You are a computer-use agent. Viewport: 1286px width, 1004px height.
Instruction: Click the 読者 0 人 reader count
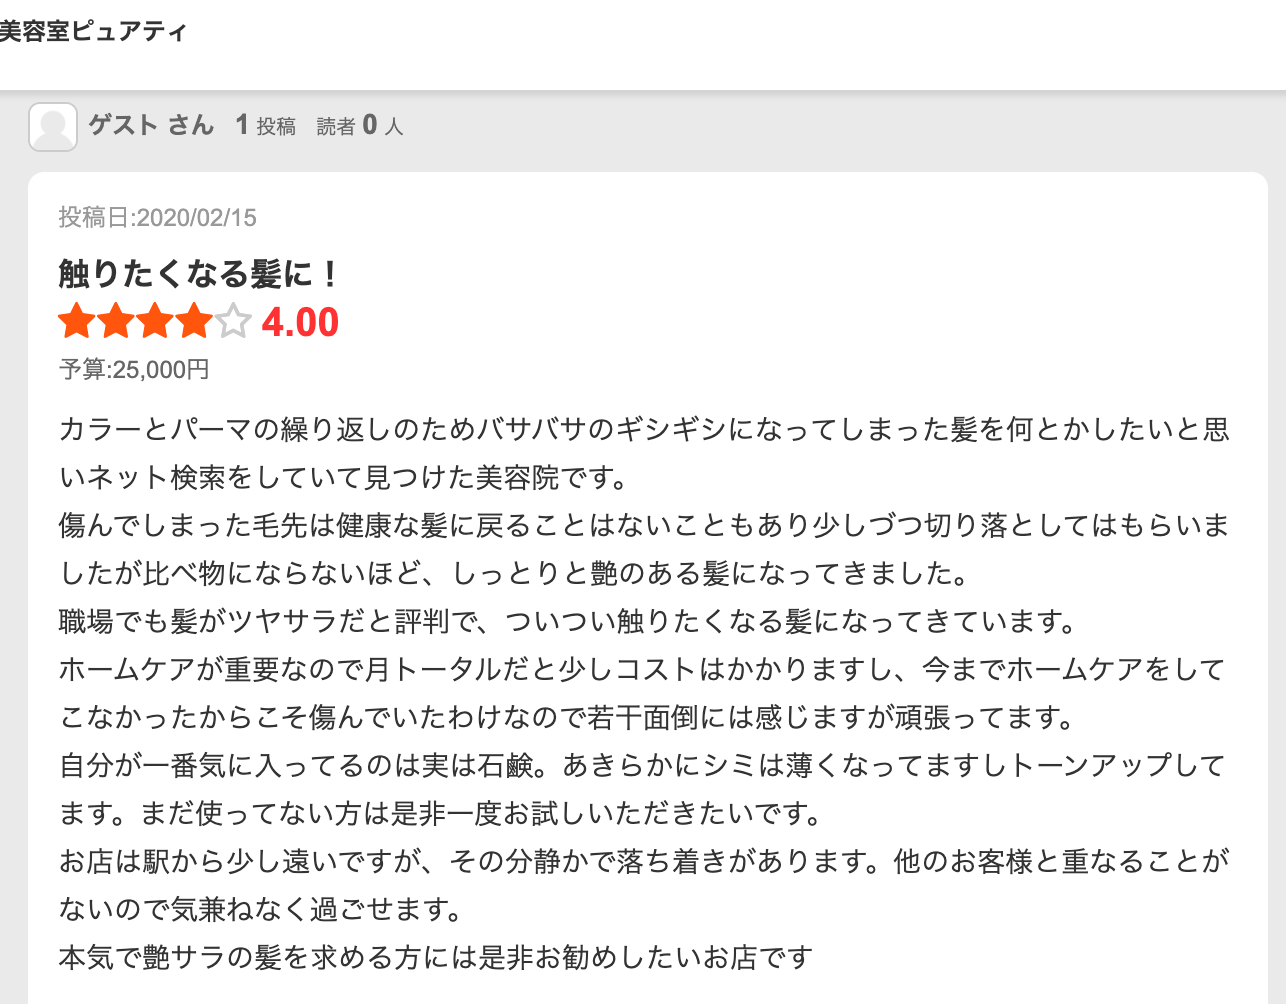pos(360,125)
